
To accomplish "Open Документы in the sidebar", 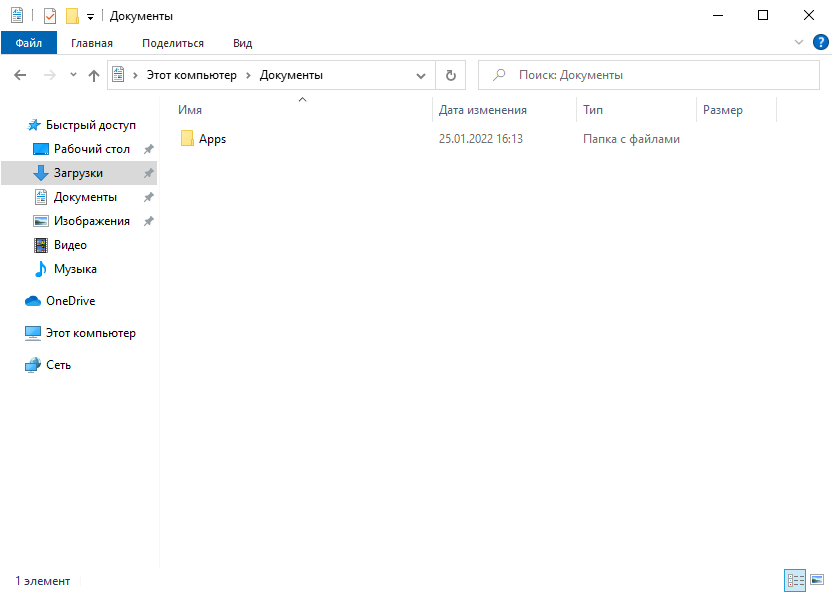I will (x=85, y=197).
